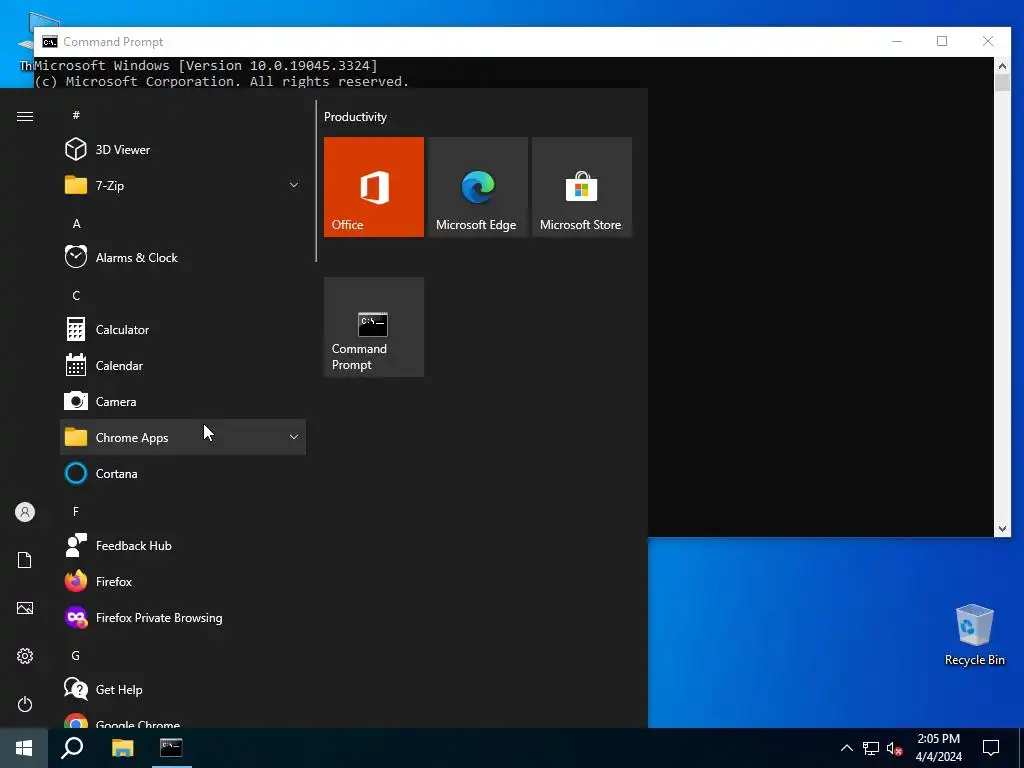Open the Chrome Apps folder
The width and height of the screenshot is (1024, 768).
coord(183,438)
